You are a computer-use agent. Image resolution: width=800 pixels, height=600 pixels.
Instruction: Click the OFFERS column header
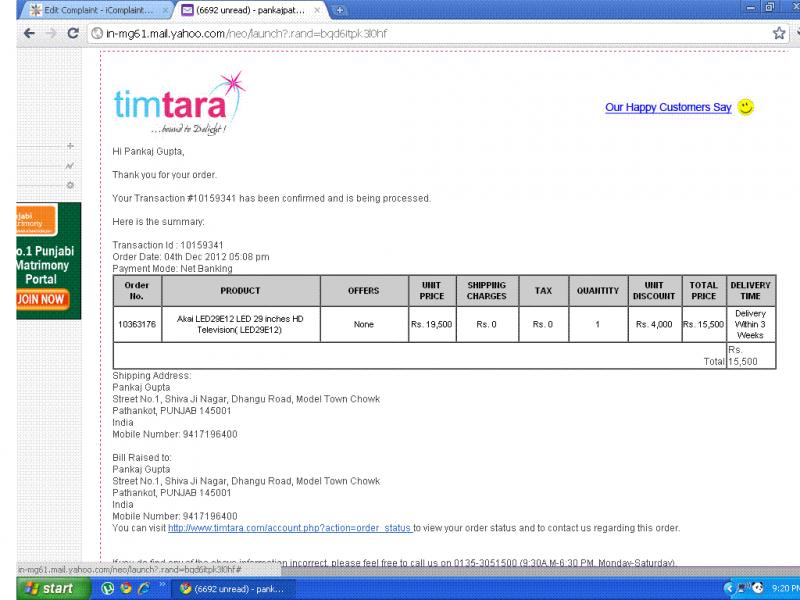tap(364, 291)
